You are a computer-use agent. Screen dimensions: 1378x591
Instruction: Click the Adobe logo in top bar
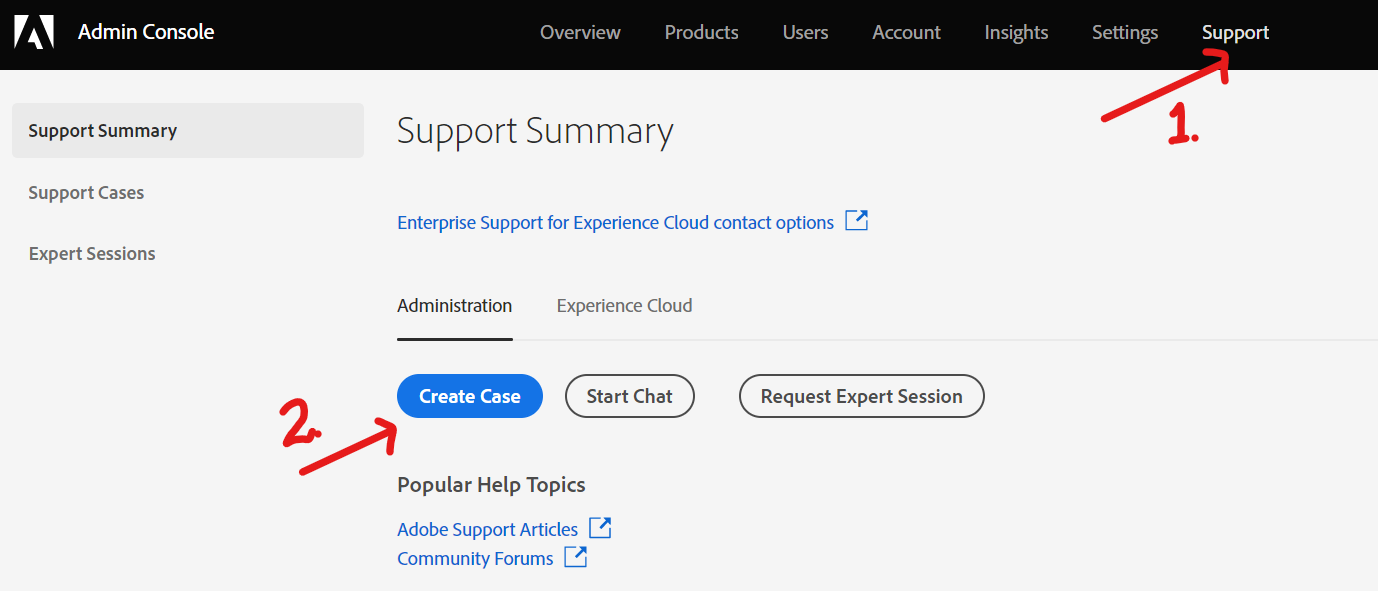34,31
